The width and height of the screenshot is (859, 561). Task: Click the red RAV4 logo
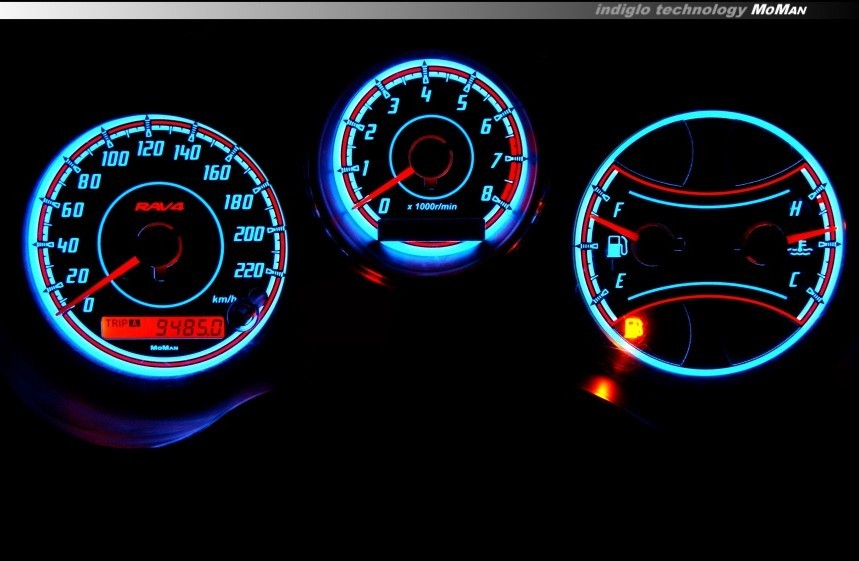[157, 207]
